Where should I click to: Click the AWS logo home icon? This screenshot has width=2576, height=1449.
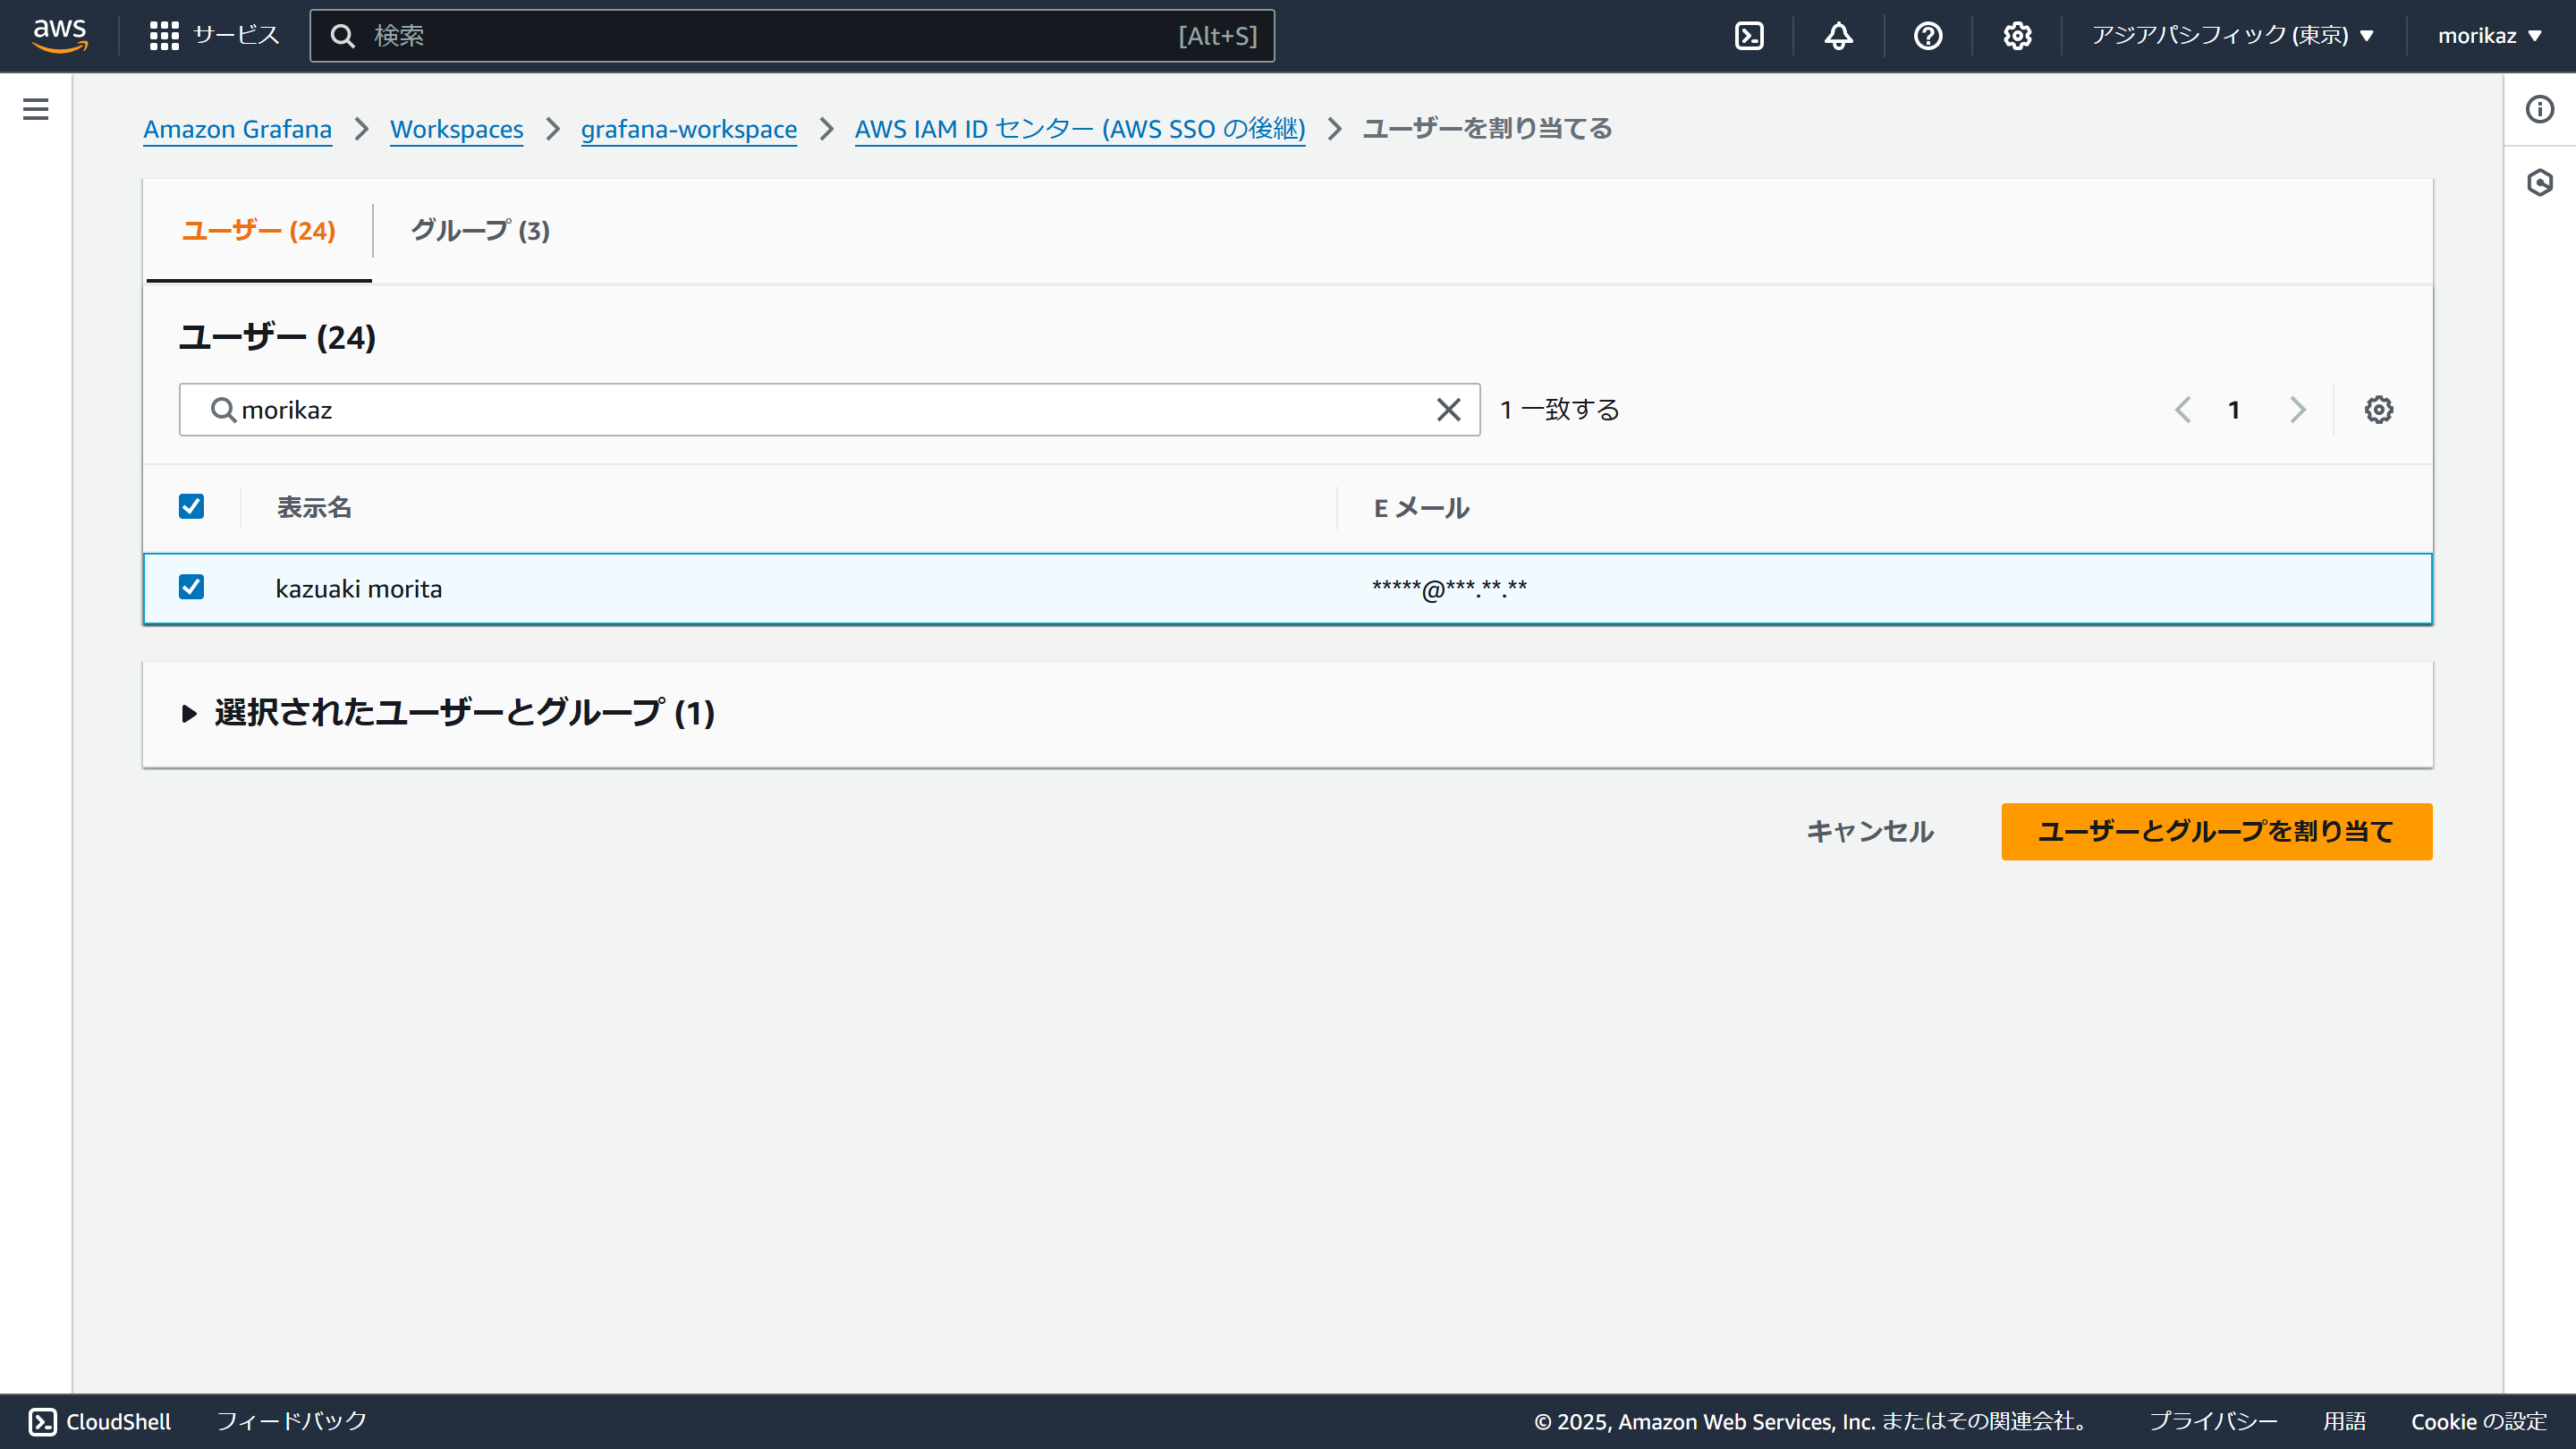click(60, 36)
